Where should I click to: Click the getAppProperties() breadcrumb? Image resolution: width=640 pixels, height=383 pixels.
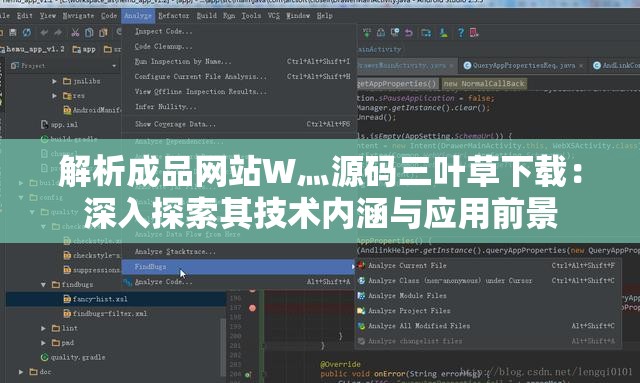click(x=397, y=84)
